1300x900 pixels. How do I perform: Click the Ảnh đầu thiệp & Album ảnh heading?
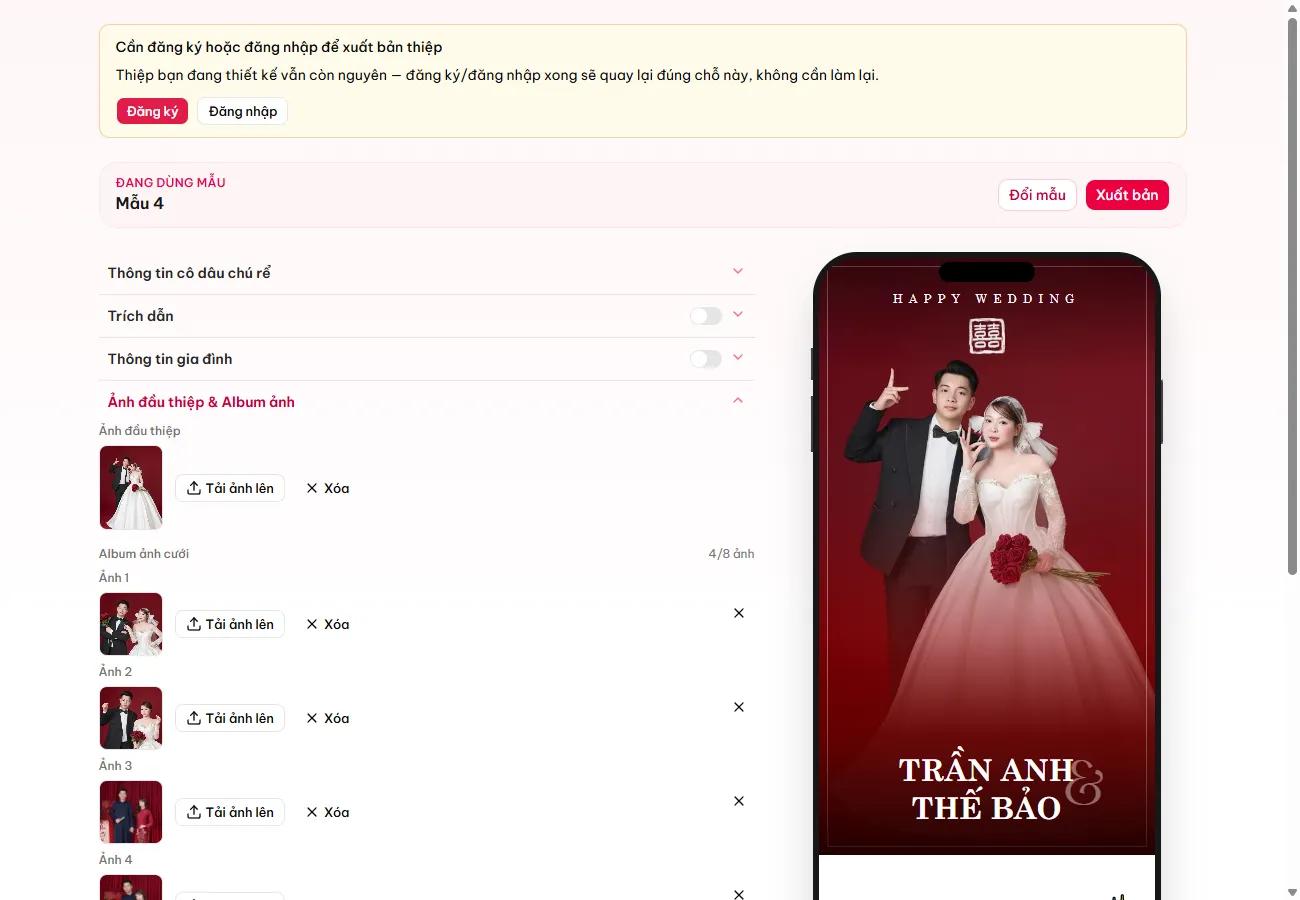click(201, 402)
